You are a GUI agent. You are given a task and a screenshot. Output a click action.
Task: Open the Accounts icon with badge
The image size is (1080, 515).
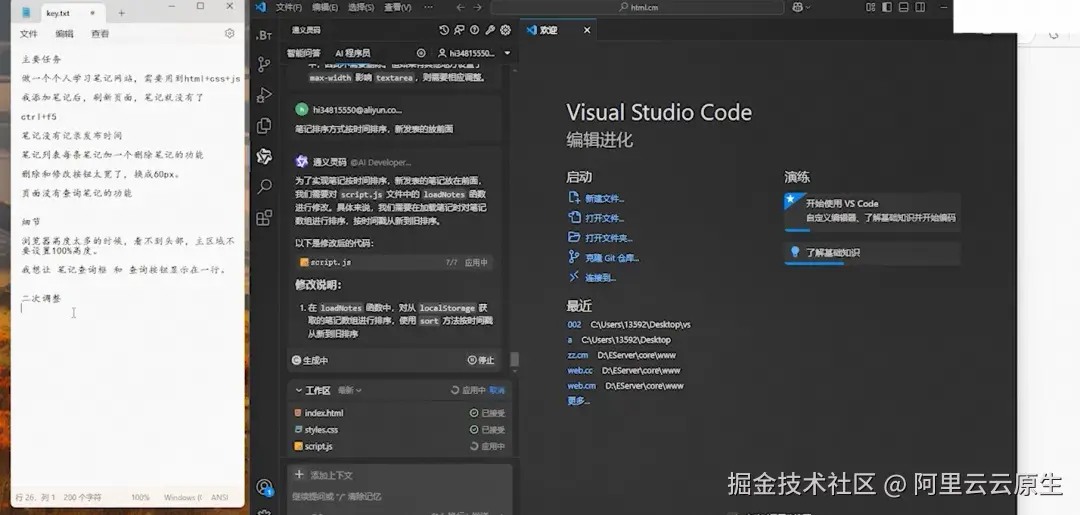click(x=264, y=487)
